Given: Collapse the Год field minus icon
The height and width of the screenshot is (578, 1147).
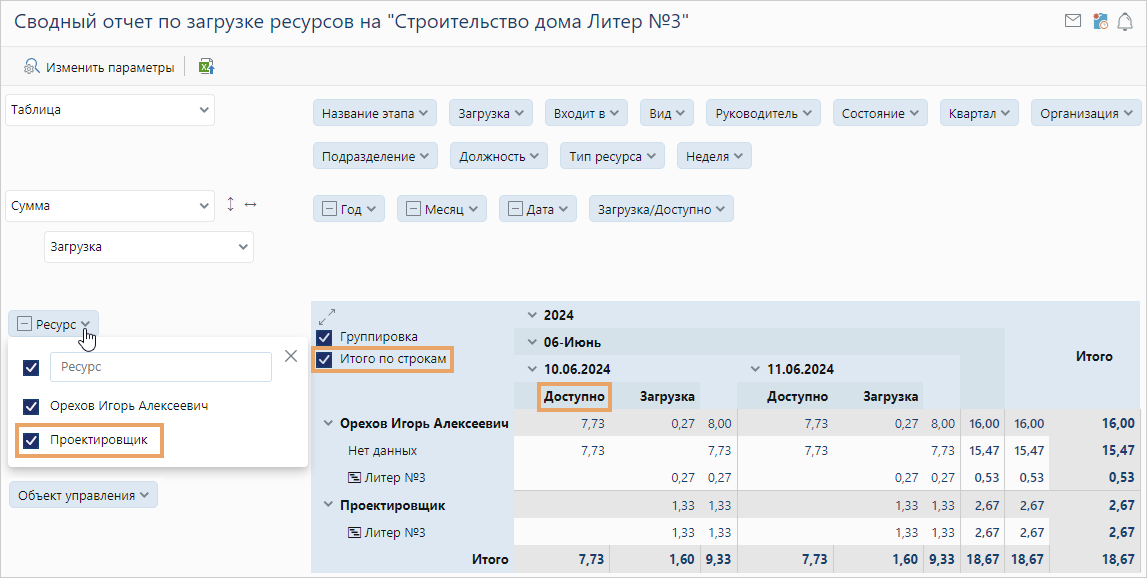Looking at the screenshot, I should tap(329, 209).
